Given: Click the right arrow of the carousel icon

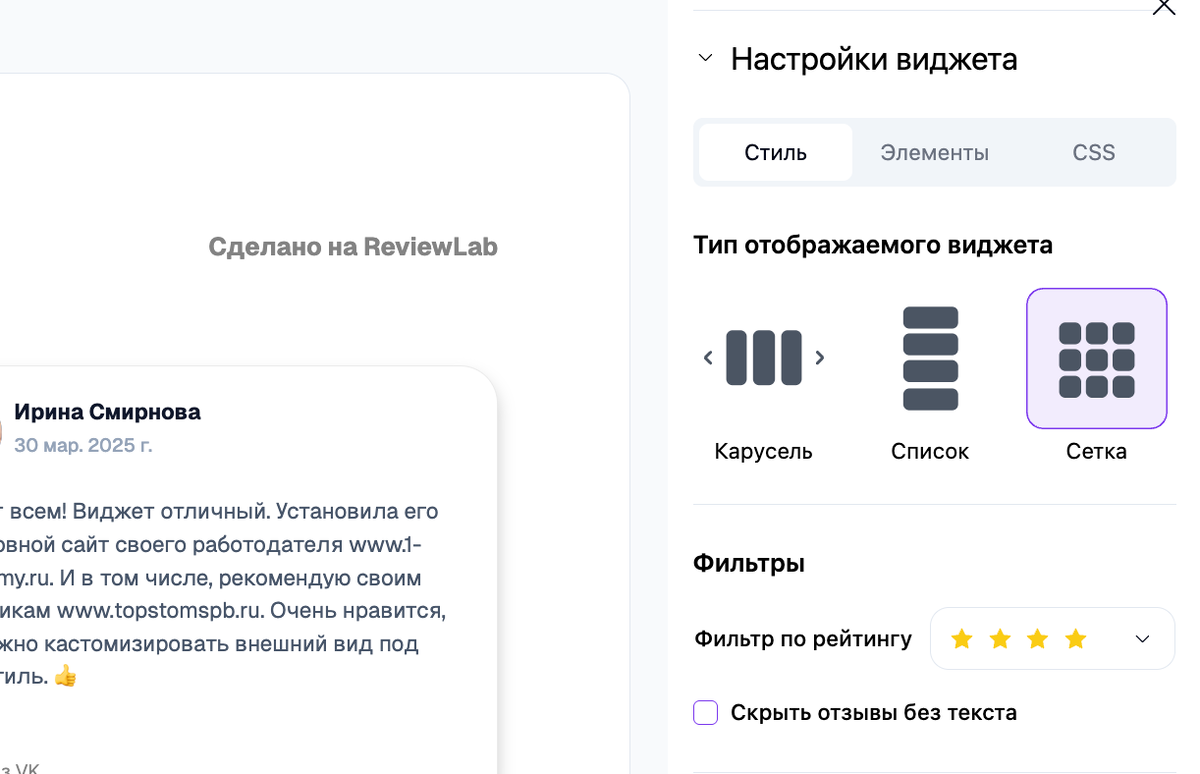Looking at the screenshot, I should point(820,357).
